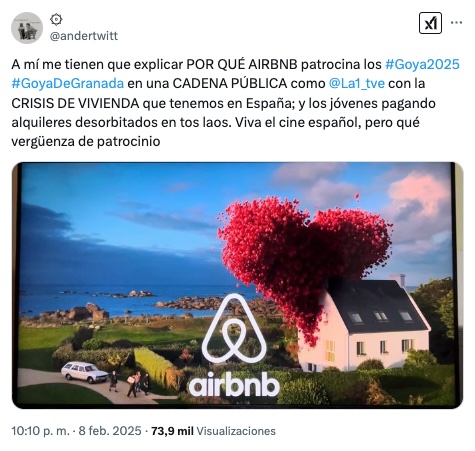Image resolution: width=475 pixels, height=451 pixels.
Task: Click the white airbnb wordmark in the image
Action: click(234, 384)
